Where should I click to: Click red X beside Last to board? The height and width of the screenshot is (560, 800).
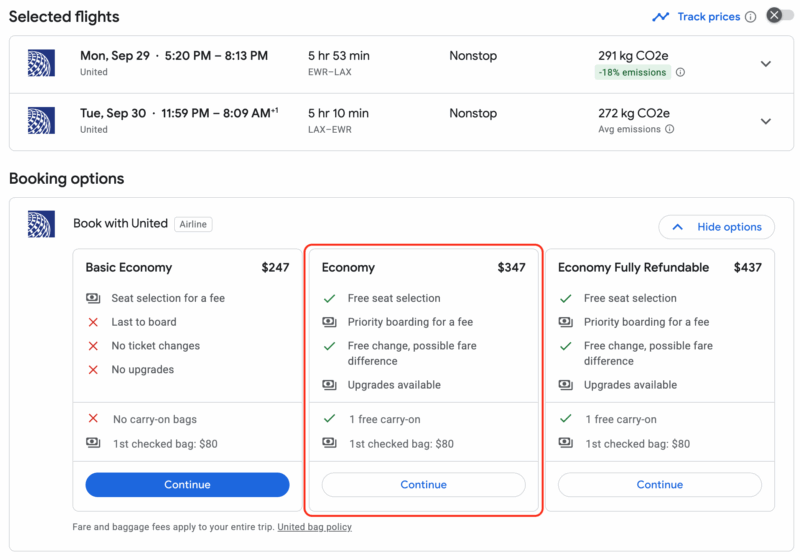tap(93, 322)
